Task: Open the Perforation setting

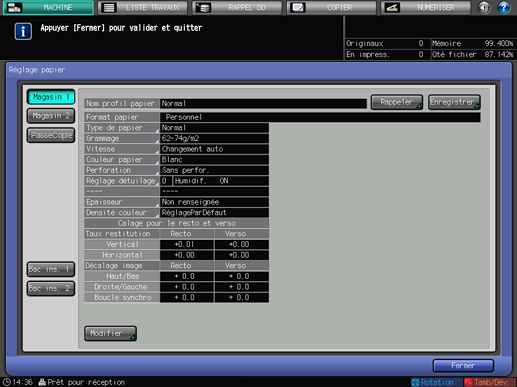Action: (x=122, y=170)
